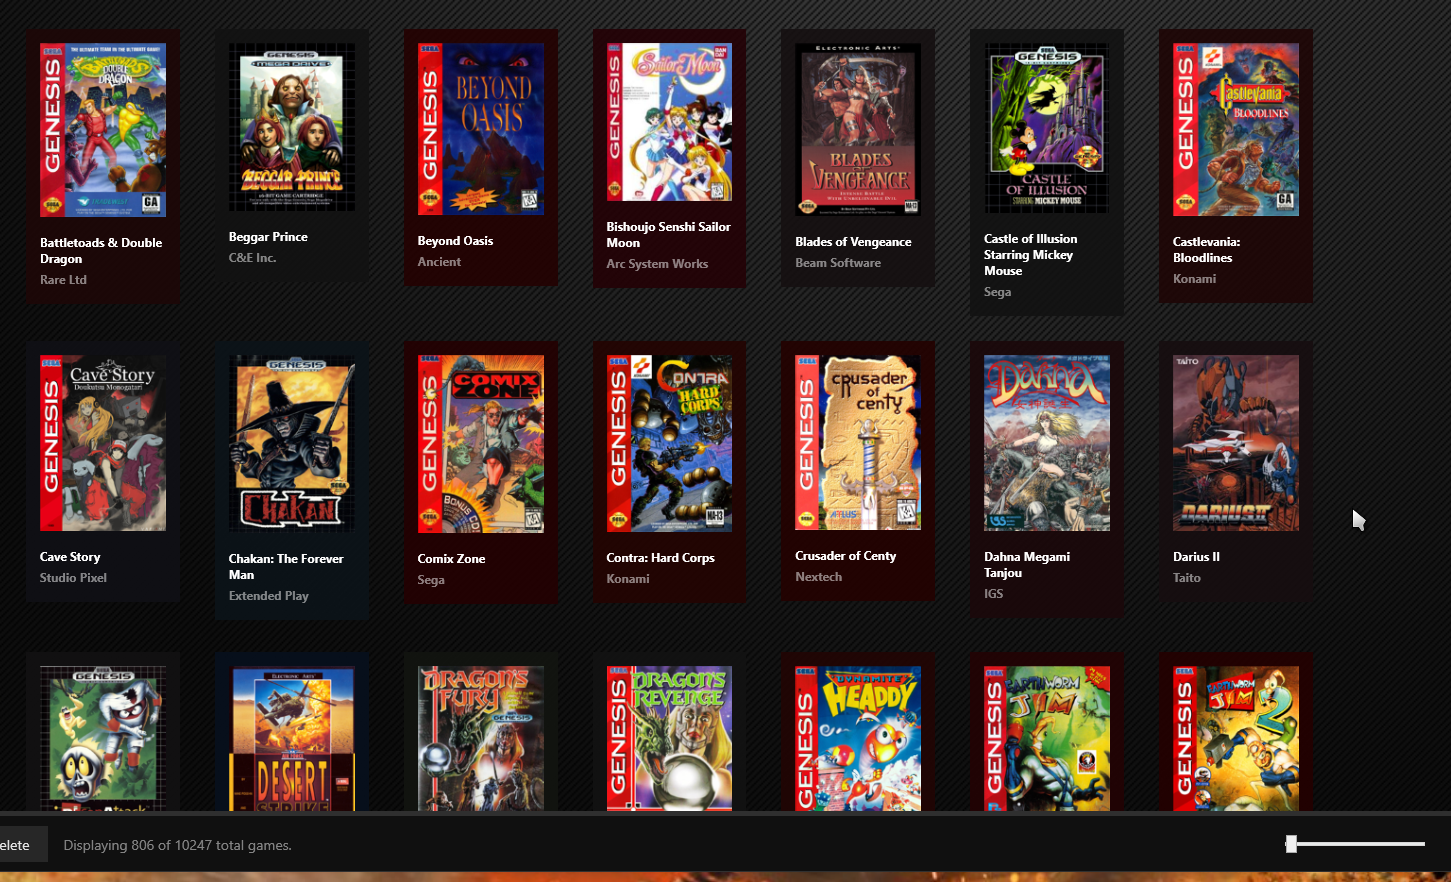This screenshot has height=882, width=1451.
Task: Click developer name Taito
Action: coord(1186,578)
